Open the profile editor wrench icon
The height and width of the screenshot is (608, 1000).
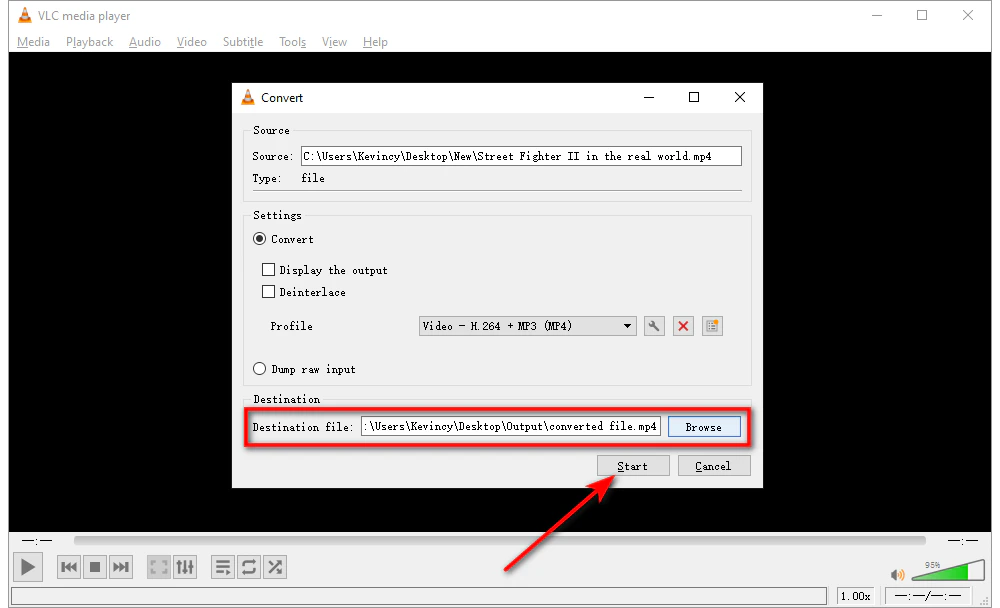click(654, 325)
